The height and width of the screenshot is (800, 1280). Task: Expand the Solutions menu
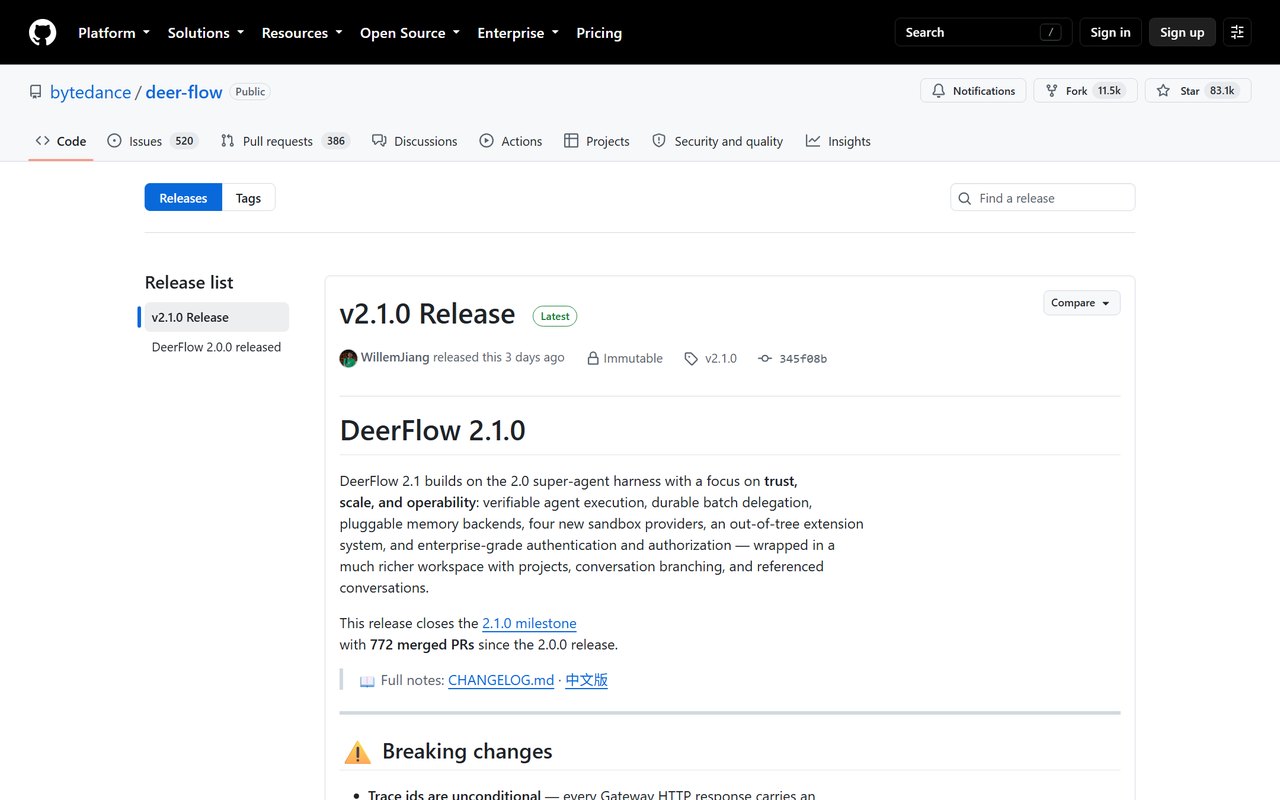pyautogui.click(x=205, y=32)
